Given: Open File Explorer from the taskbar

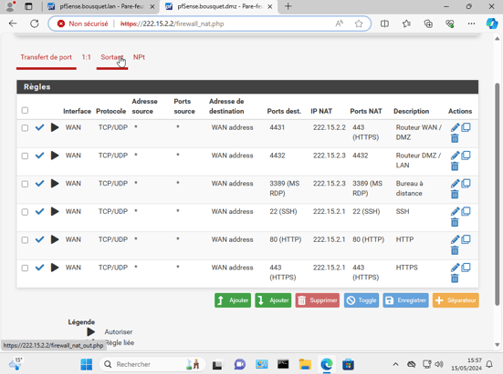Looking at the screenshot, I should pyautogui.click(x=305, y=364).
